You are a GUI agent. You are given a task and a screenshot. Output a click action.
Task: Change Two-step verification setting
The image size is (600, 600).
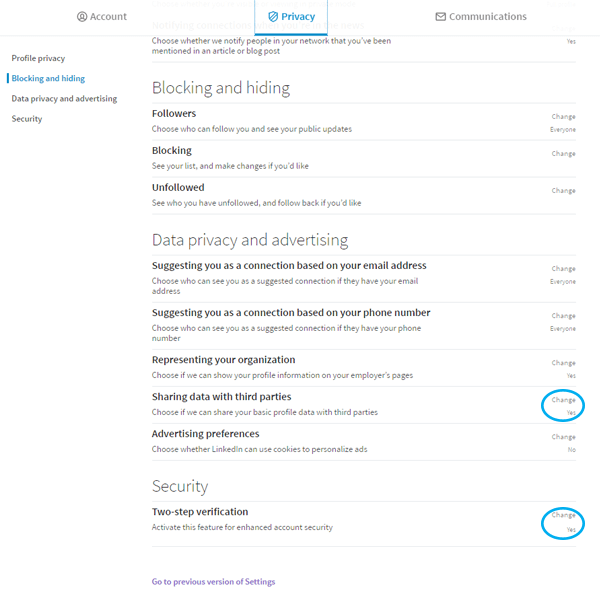563,515
